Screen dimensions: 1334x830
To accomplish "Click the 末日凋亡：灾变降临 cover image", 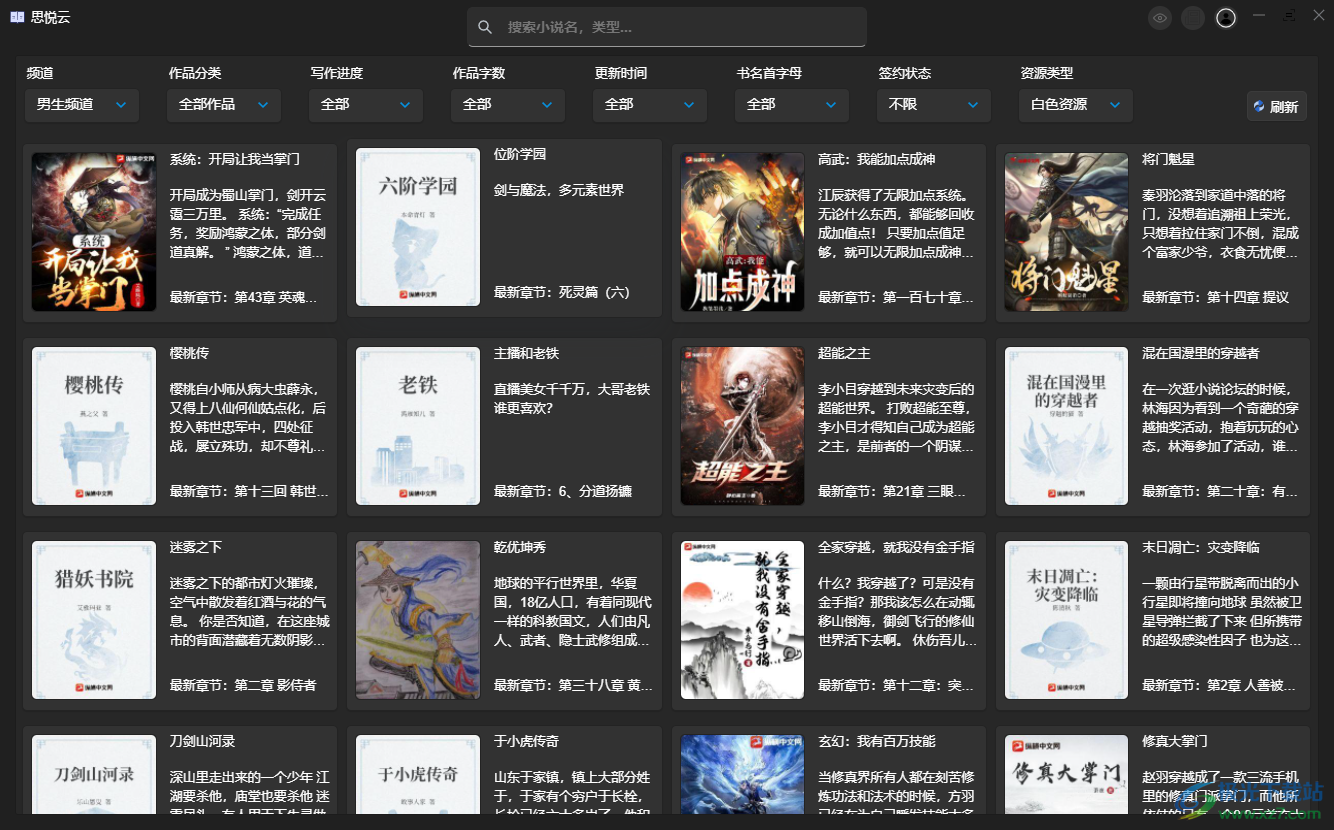I will [x=1066, y=620].
